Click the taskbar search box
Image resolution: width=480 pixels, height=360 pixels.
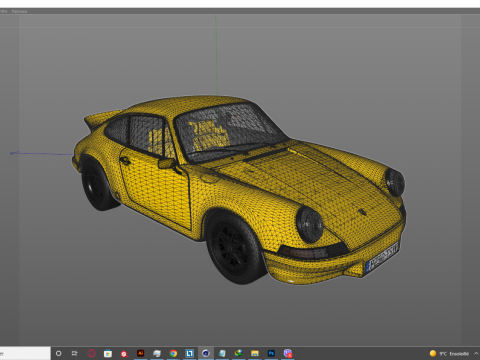25,353
